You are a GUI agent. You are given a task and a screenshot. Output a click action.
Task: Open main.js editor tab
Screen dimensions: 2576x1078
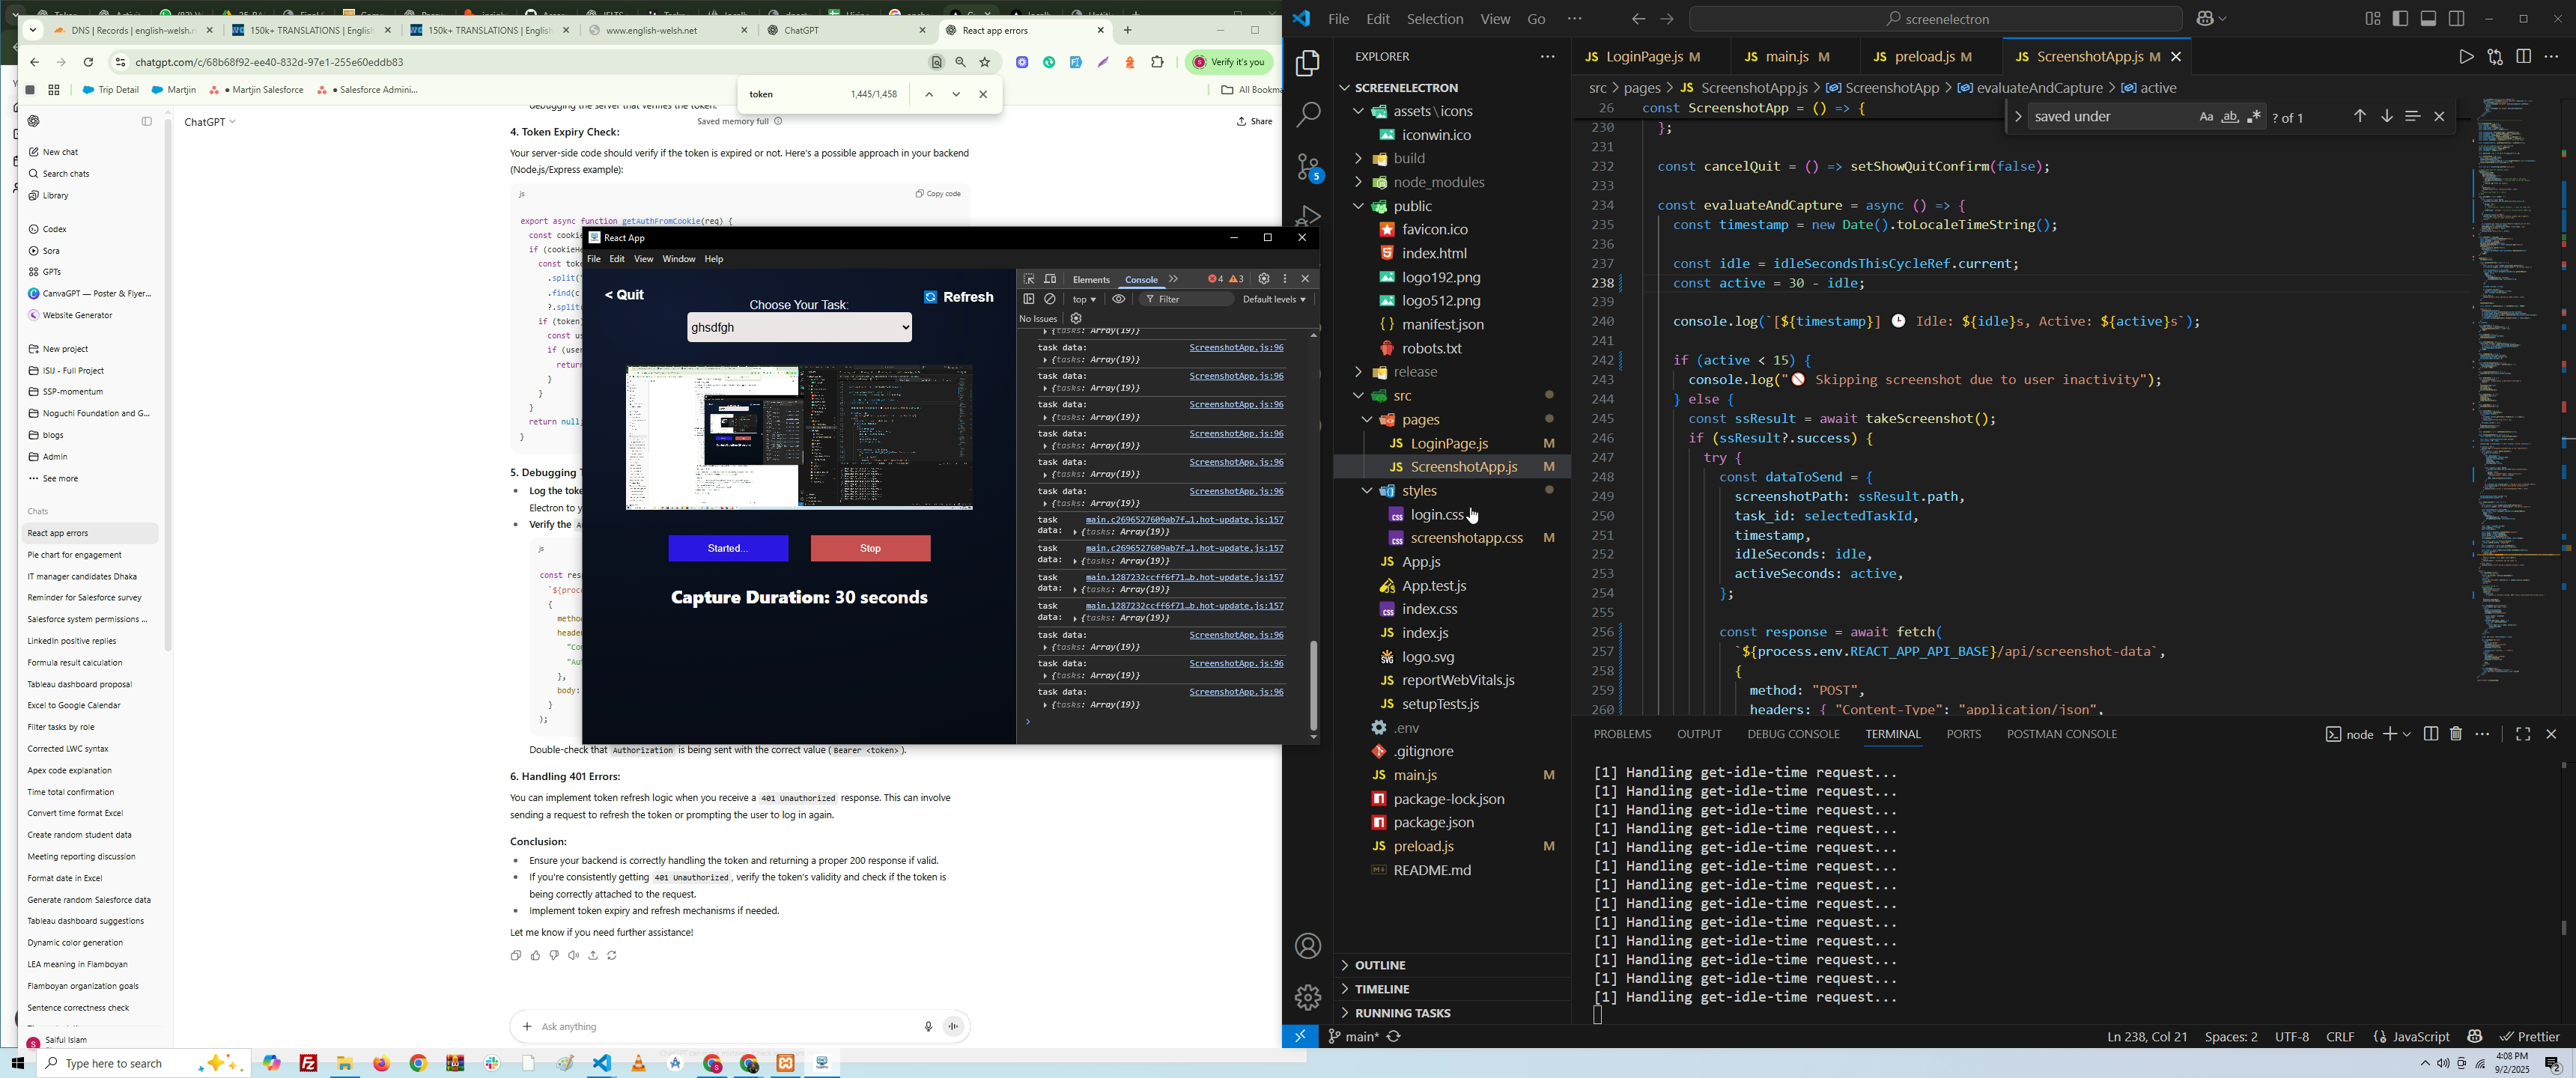(x=1789, y=57)
